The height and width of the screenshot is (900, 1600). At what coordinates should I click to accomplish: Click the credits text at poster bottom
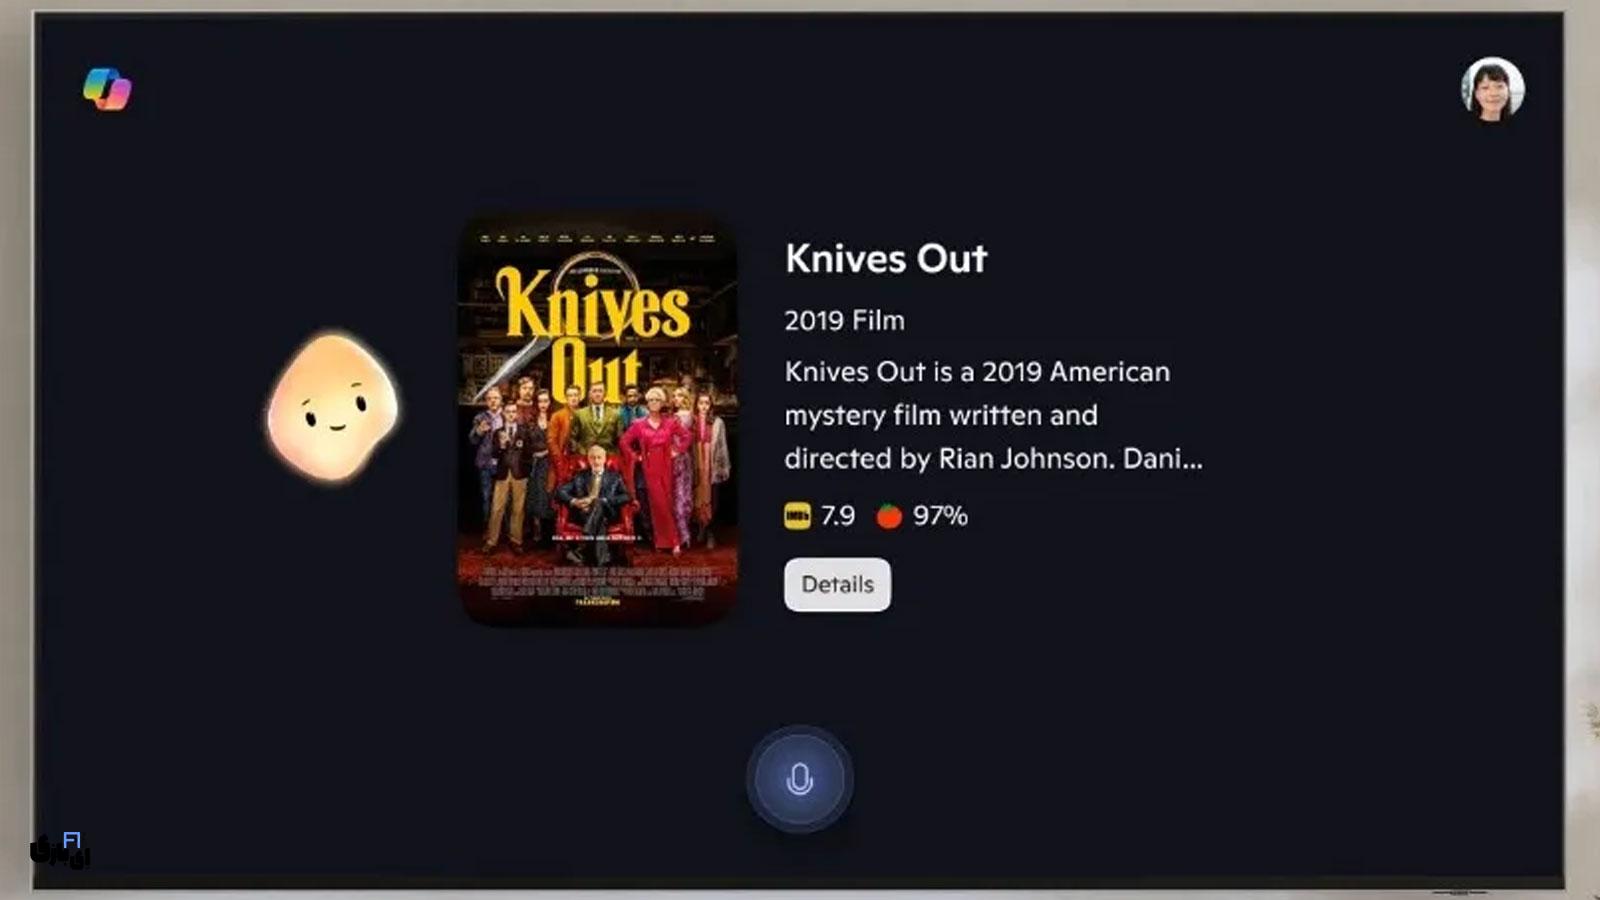point(598,586)
